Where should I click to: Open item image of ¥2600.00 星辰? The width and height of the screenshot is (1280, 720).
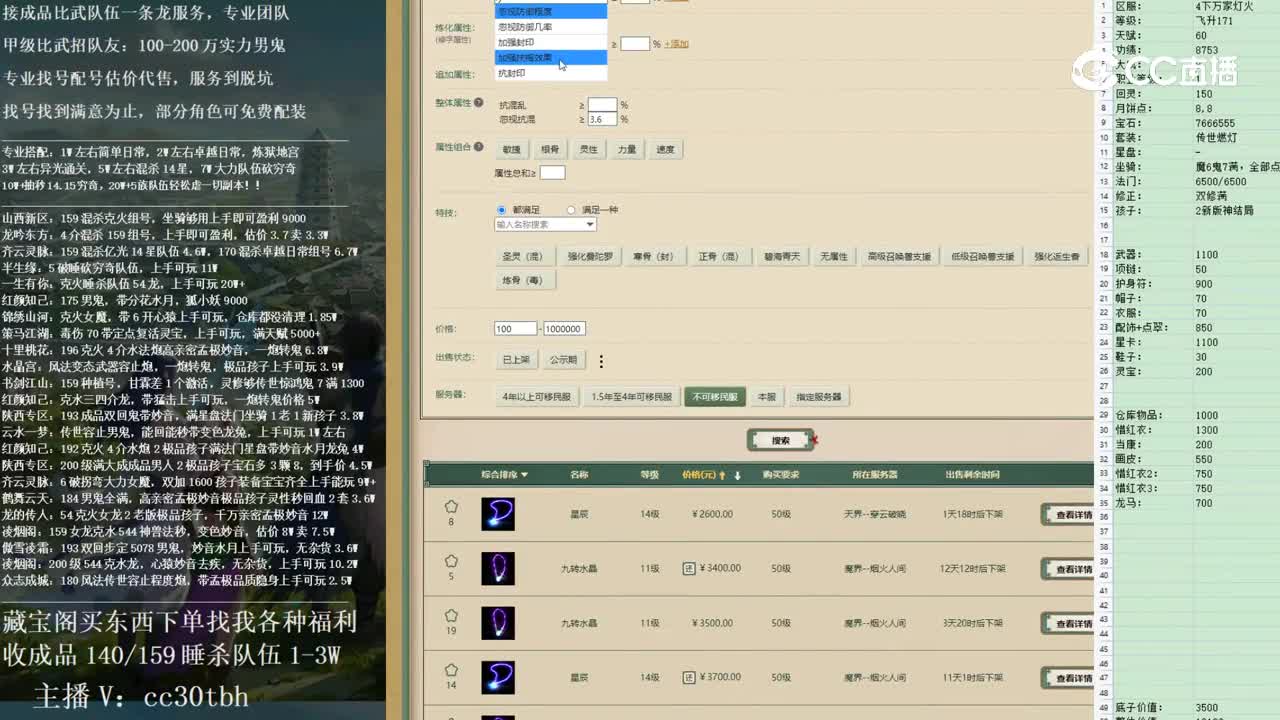tap(498, 514)
